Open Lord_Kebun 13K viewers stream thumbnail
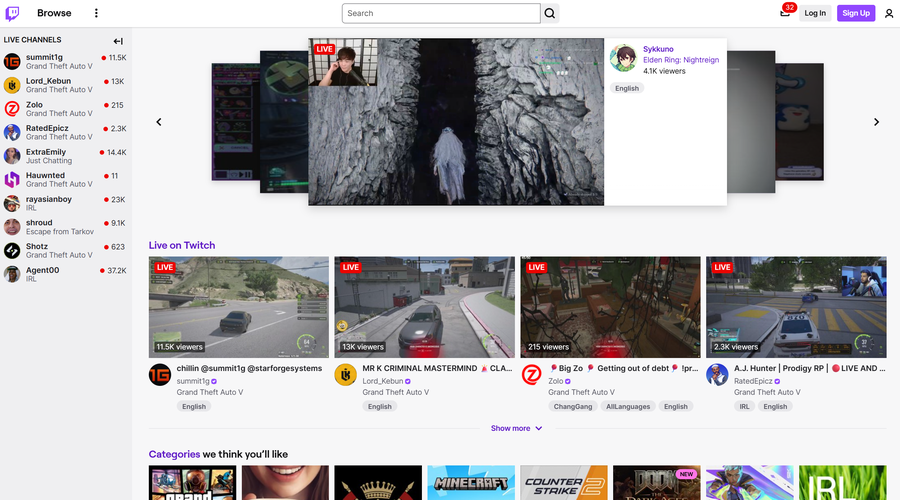900x500 pixels. (425, 307)
